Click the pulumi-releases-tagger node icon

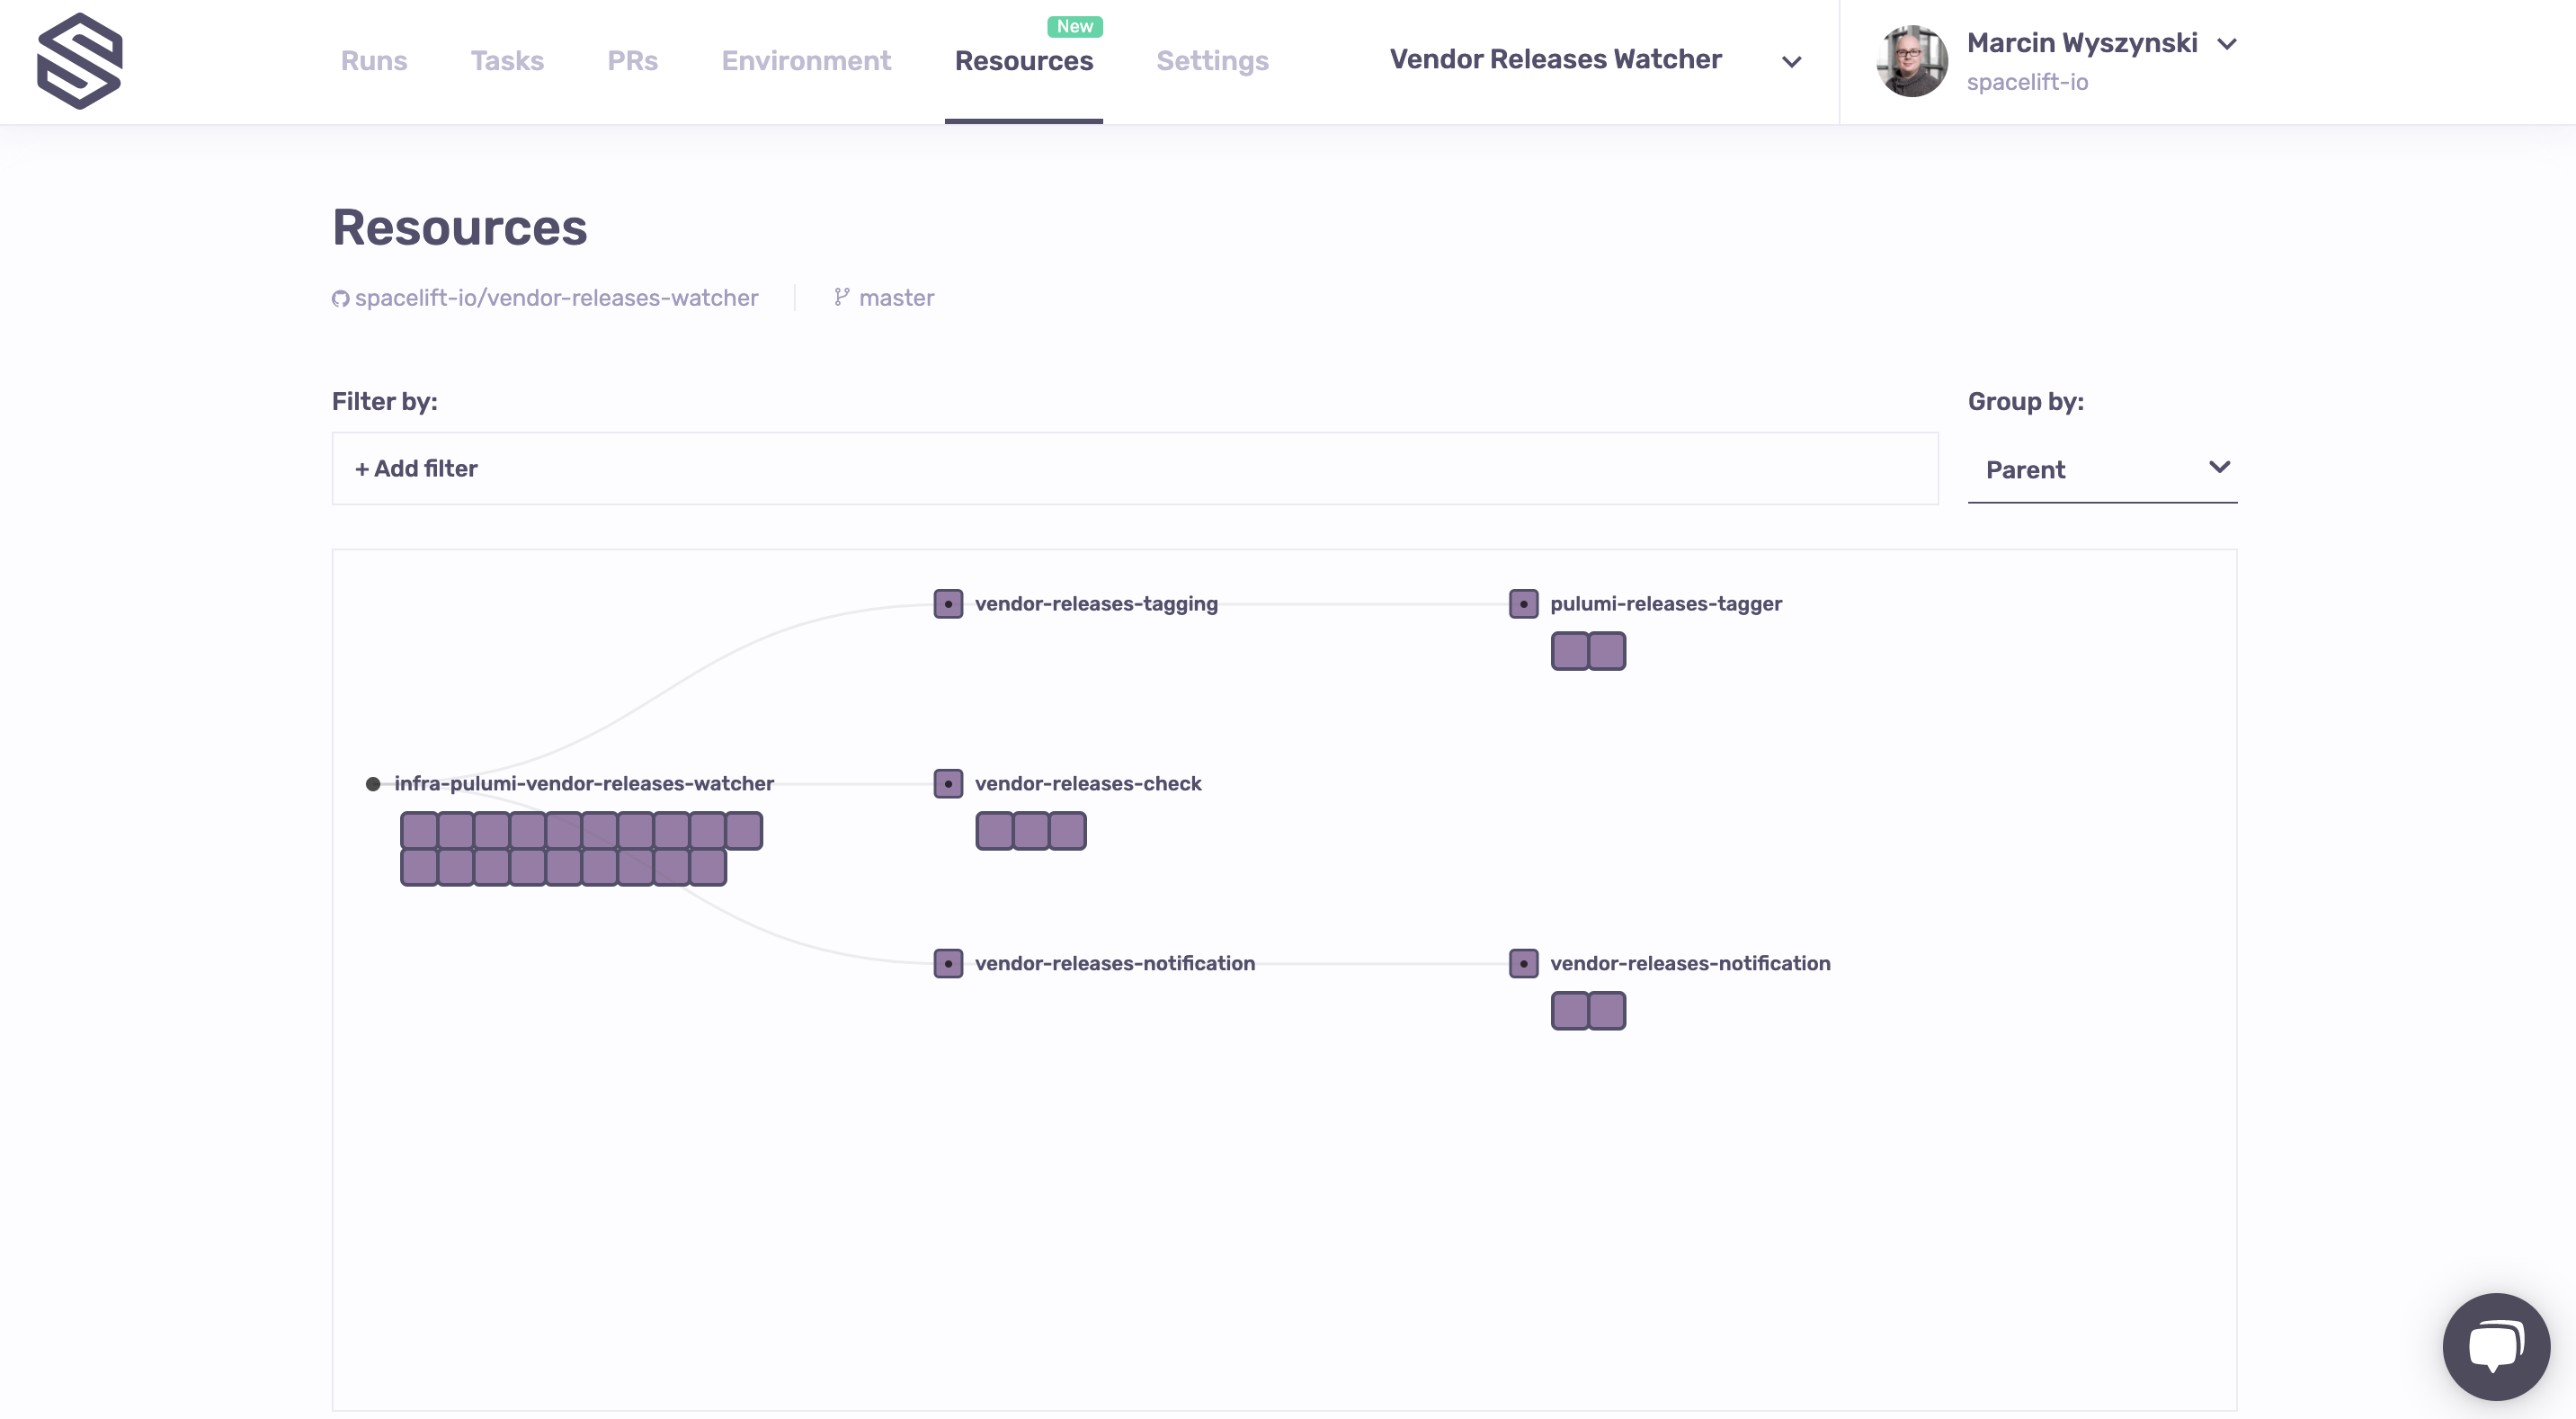click(x=1523, y=604)
